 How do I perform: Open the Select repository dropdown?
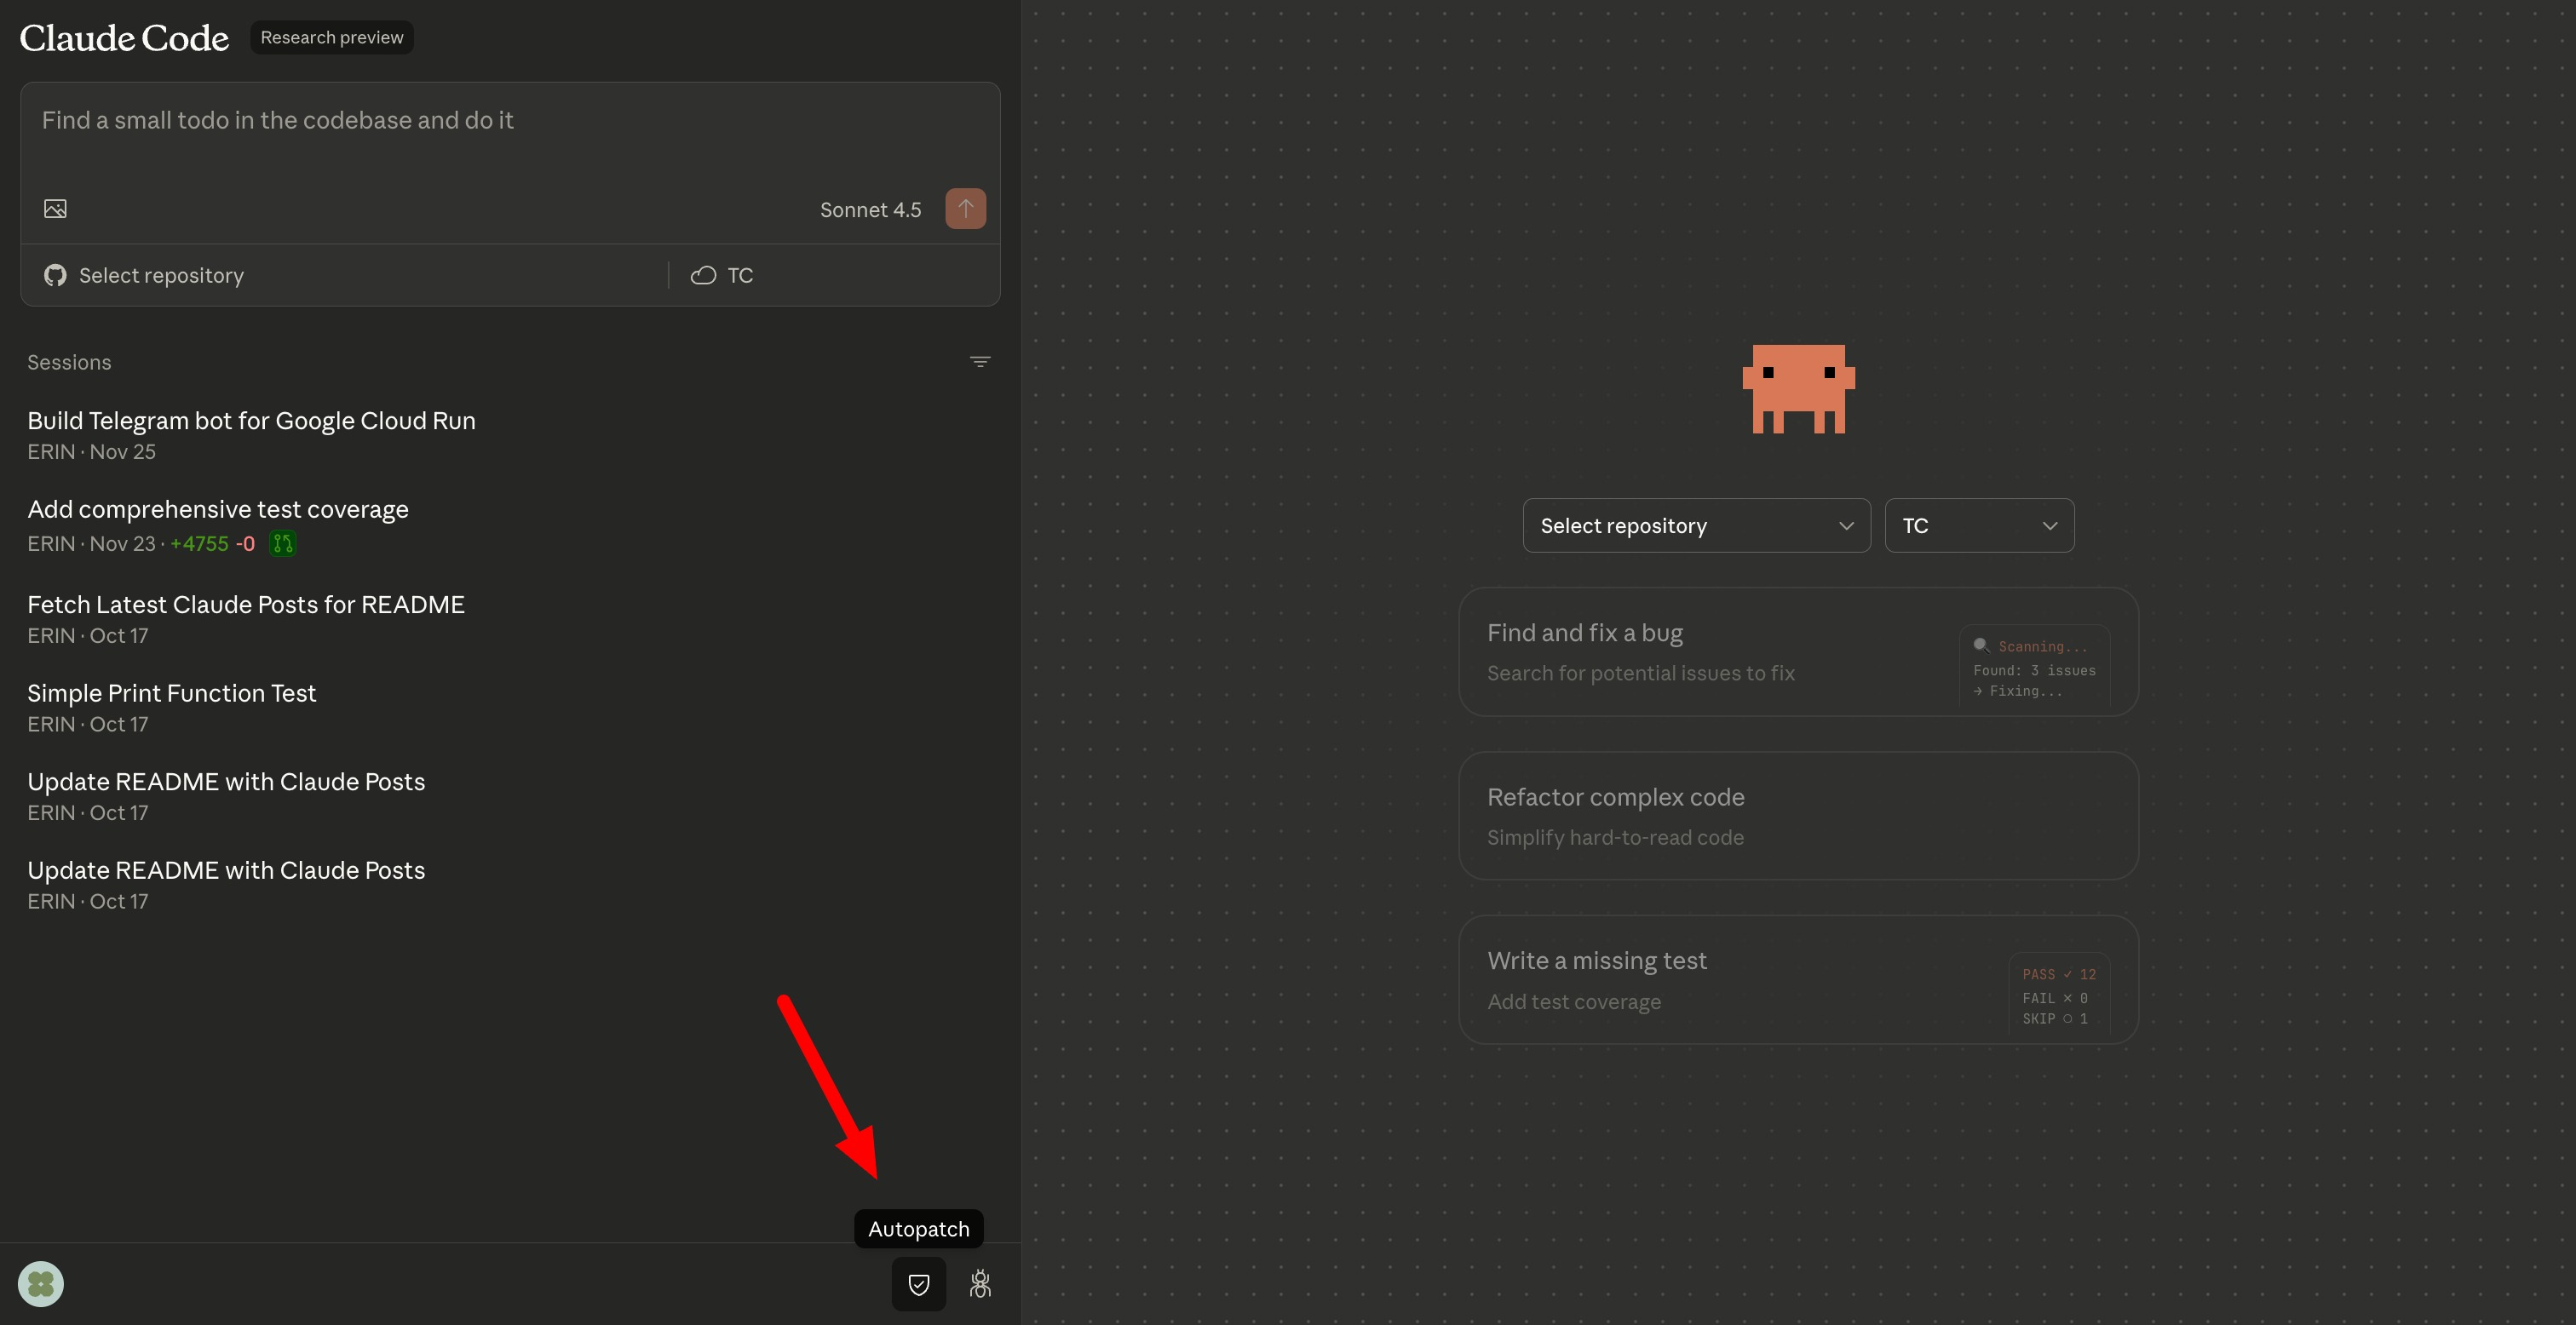1696,525
